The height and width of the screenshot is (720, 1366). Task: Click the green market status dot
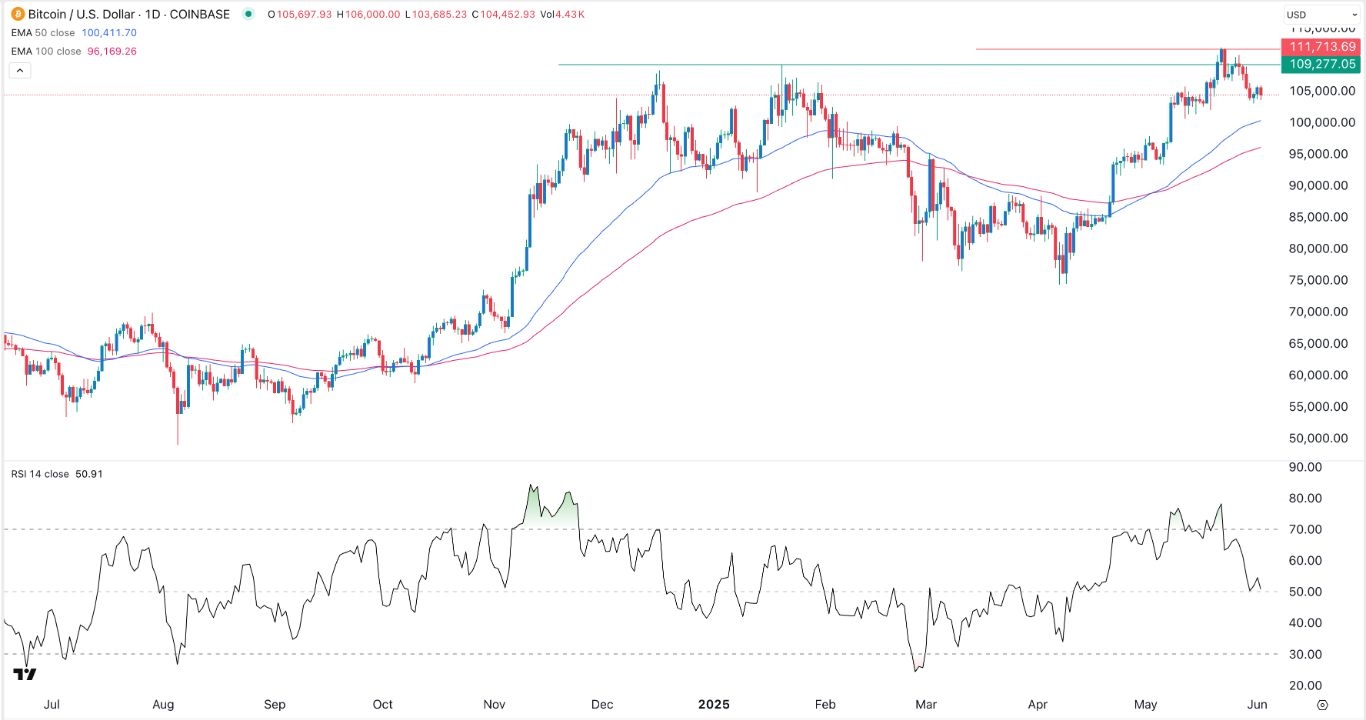point(249,15)
